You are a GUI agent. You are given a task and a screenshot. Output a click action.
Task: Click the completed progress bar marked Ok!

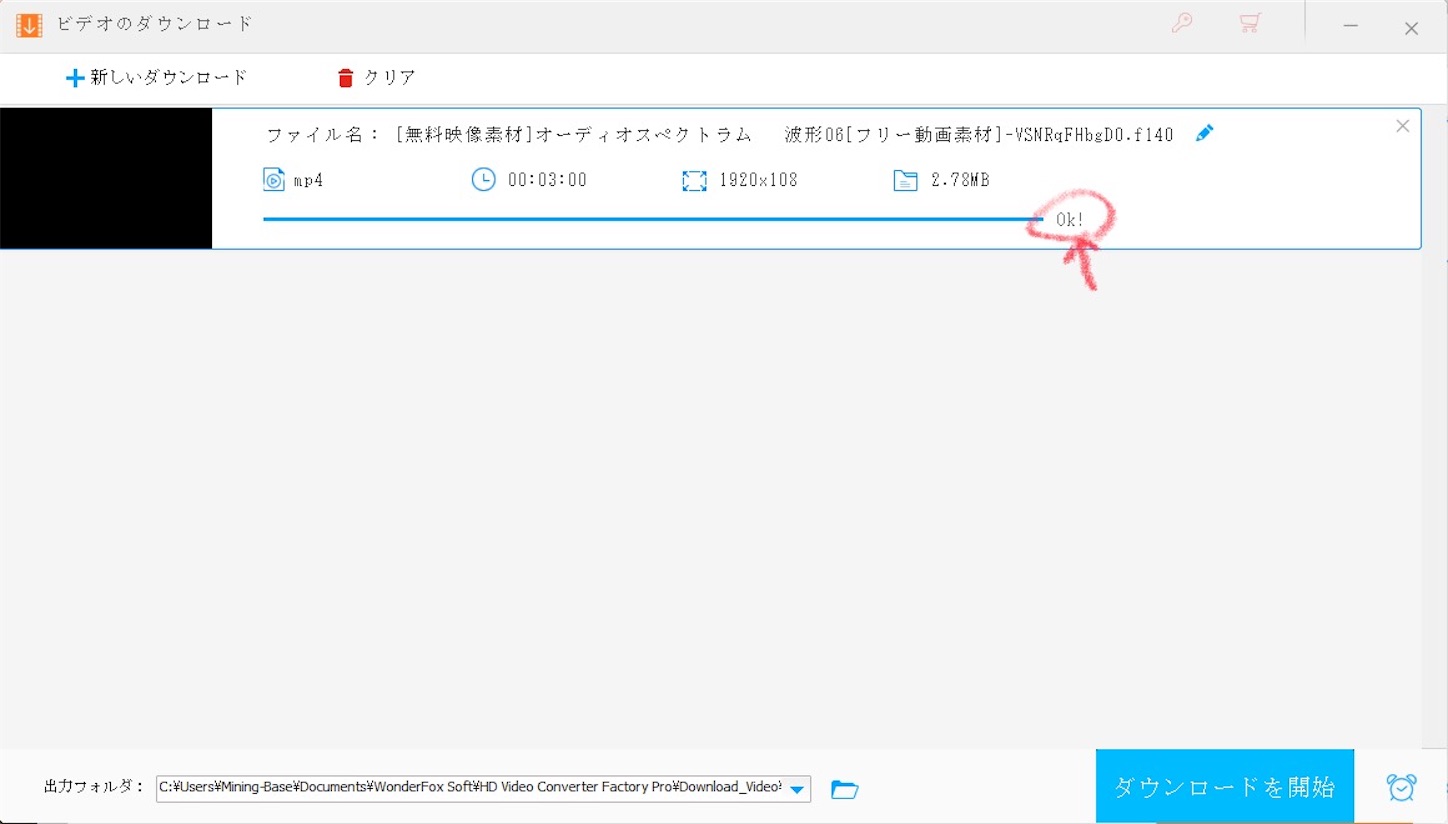650,218
